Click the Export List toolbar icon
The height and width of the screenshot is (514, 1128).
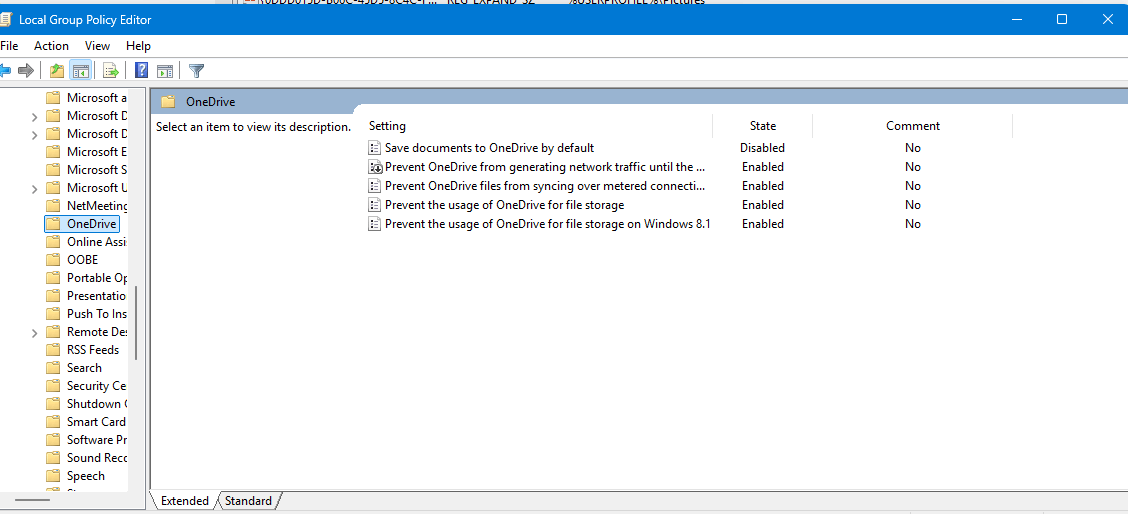pos(111,71)
